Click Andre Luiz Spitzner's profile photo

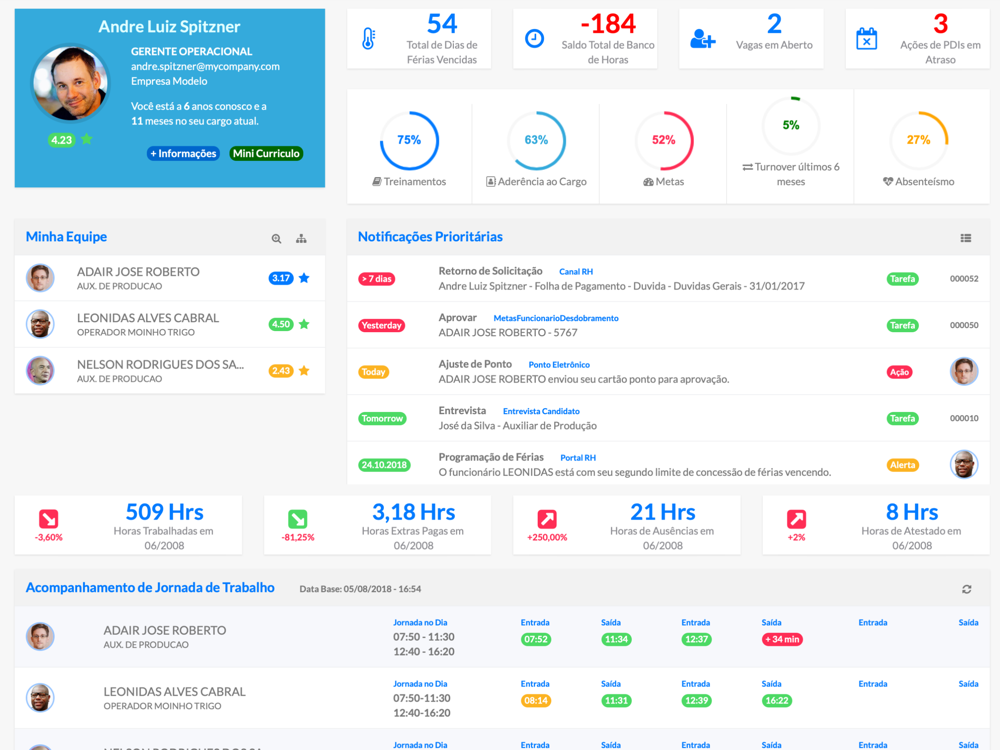pos(70,82)
